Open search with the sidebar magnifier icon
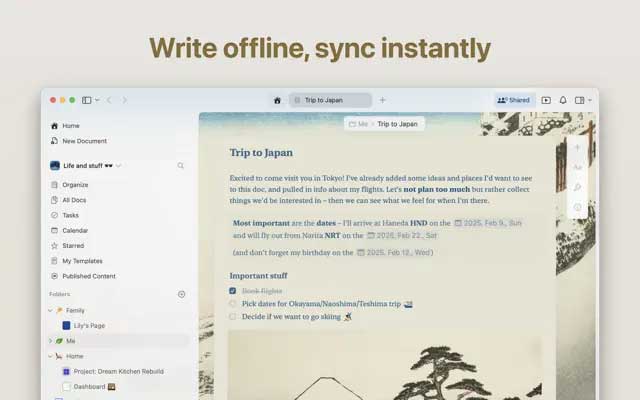Screen dimensions: 640x400 [181, 165]
